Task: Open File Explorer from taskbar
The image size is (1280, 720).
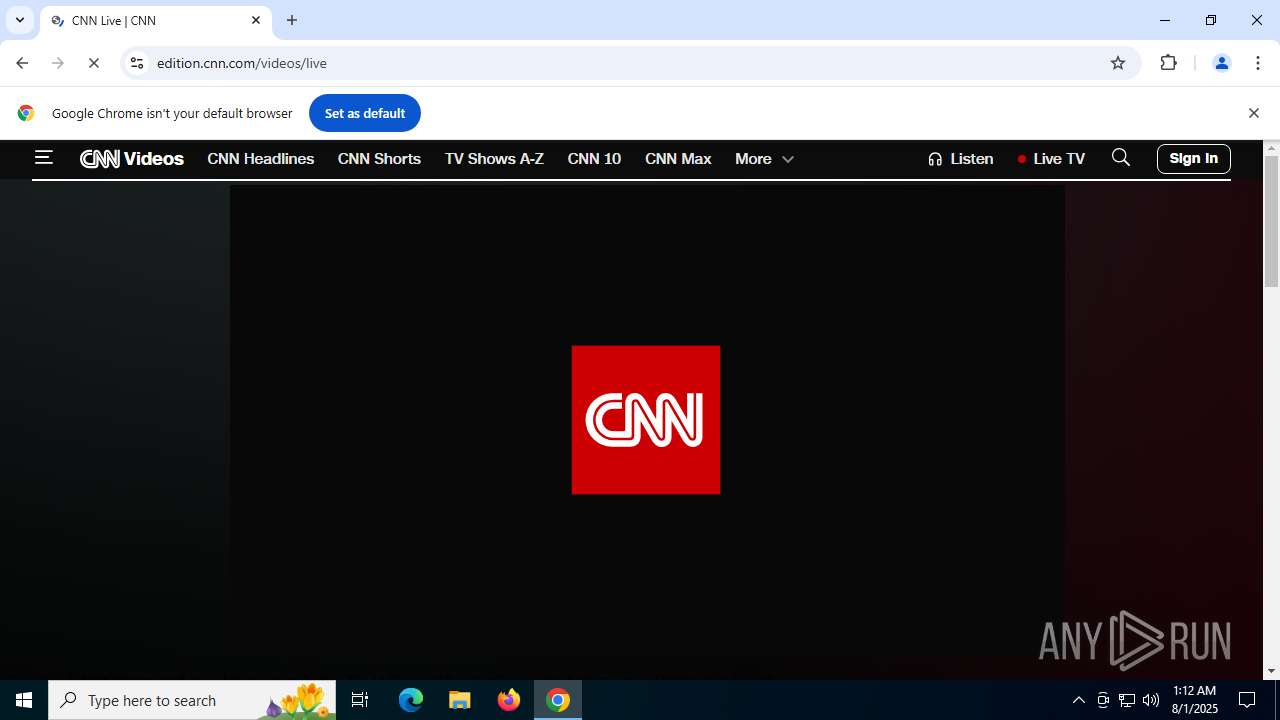Action: tap(460, 700)
